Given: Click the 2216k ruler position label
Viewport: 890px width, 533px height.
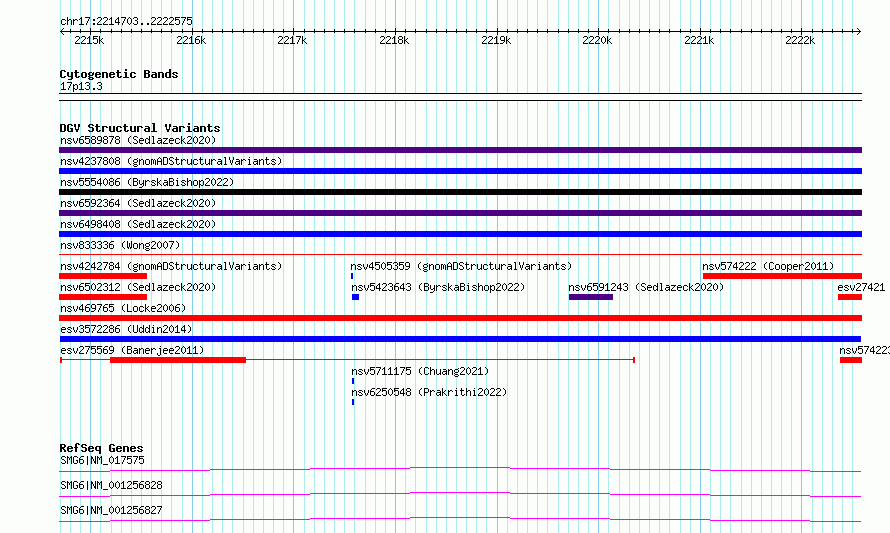Looking at the screenshot, I should click(x=191, y=40).
